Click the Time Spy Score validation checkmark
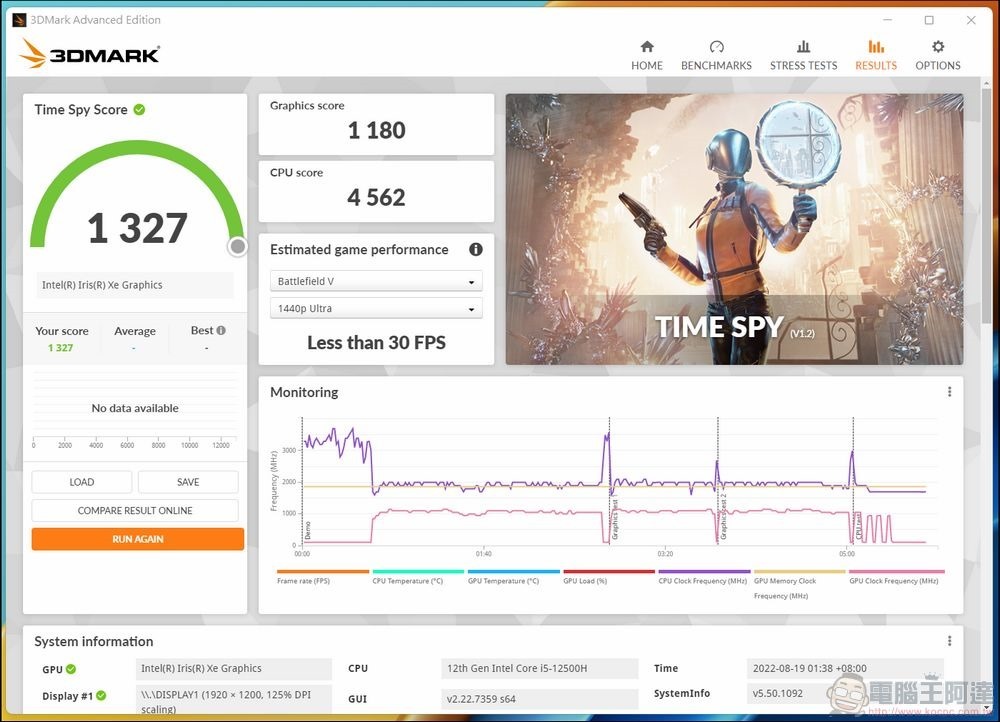The width and height of the screenshot is (1000, 722). [139, 110]
